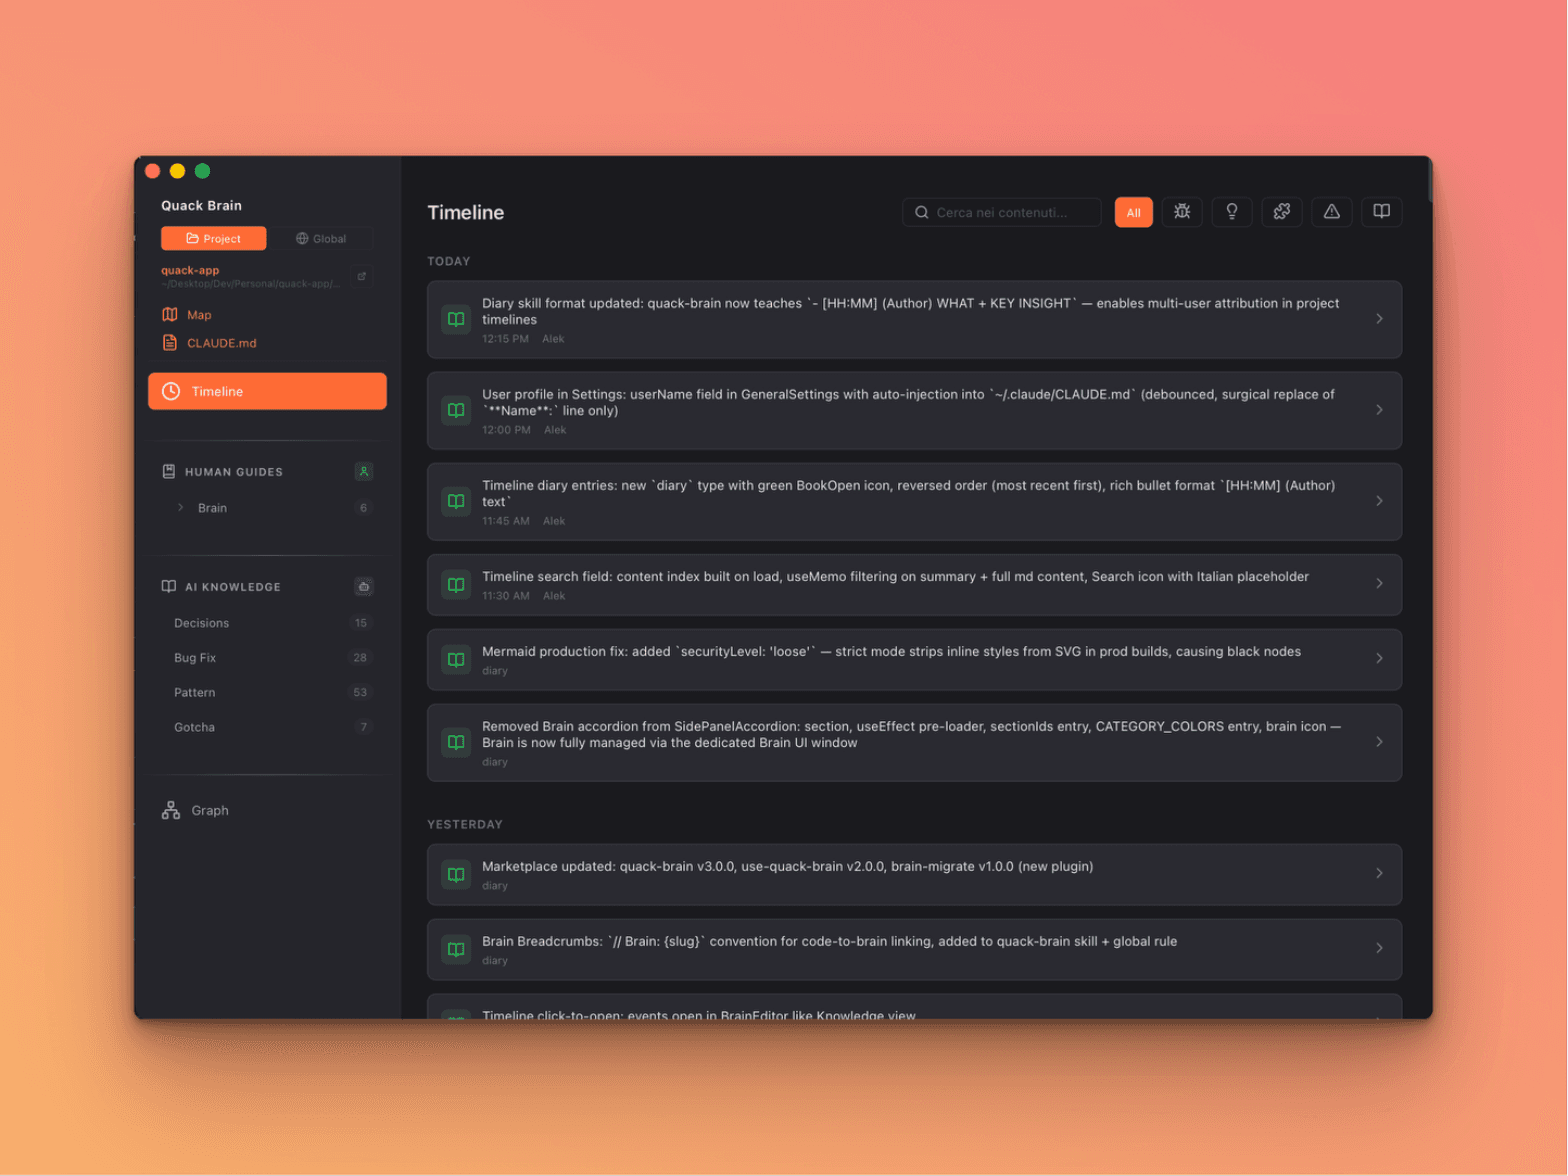The image size is (1568, 1176).
Task: Open Mermaid production fix entry text
Action: [x=891, y=652]
